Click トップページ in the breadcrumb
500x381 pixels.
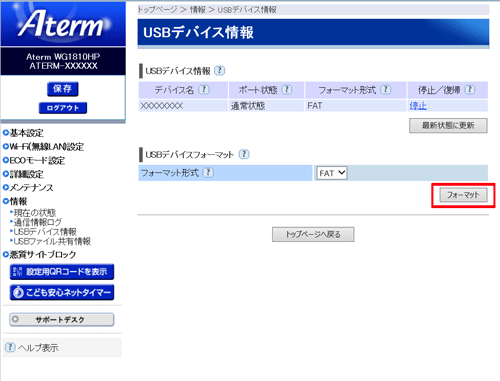point(157,10)
